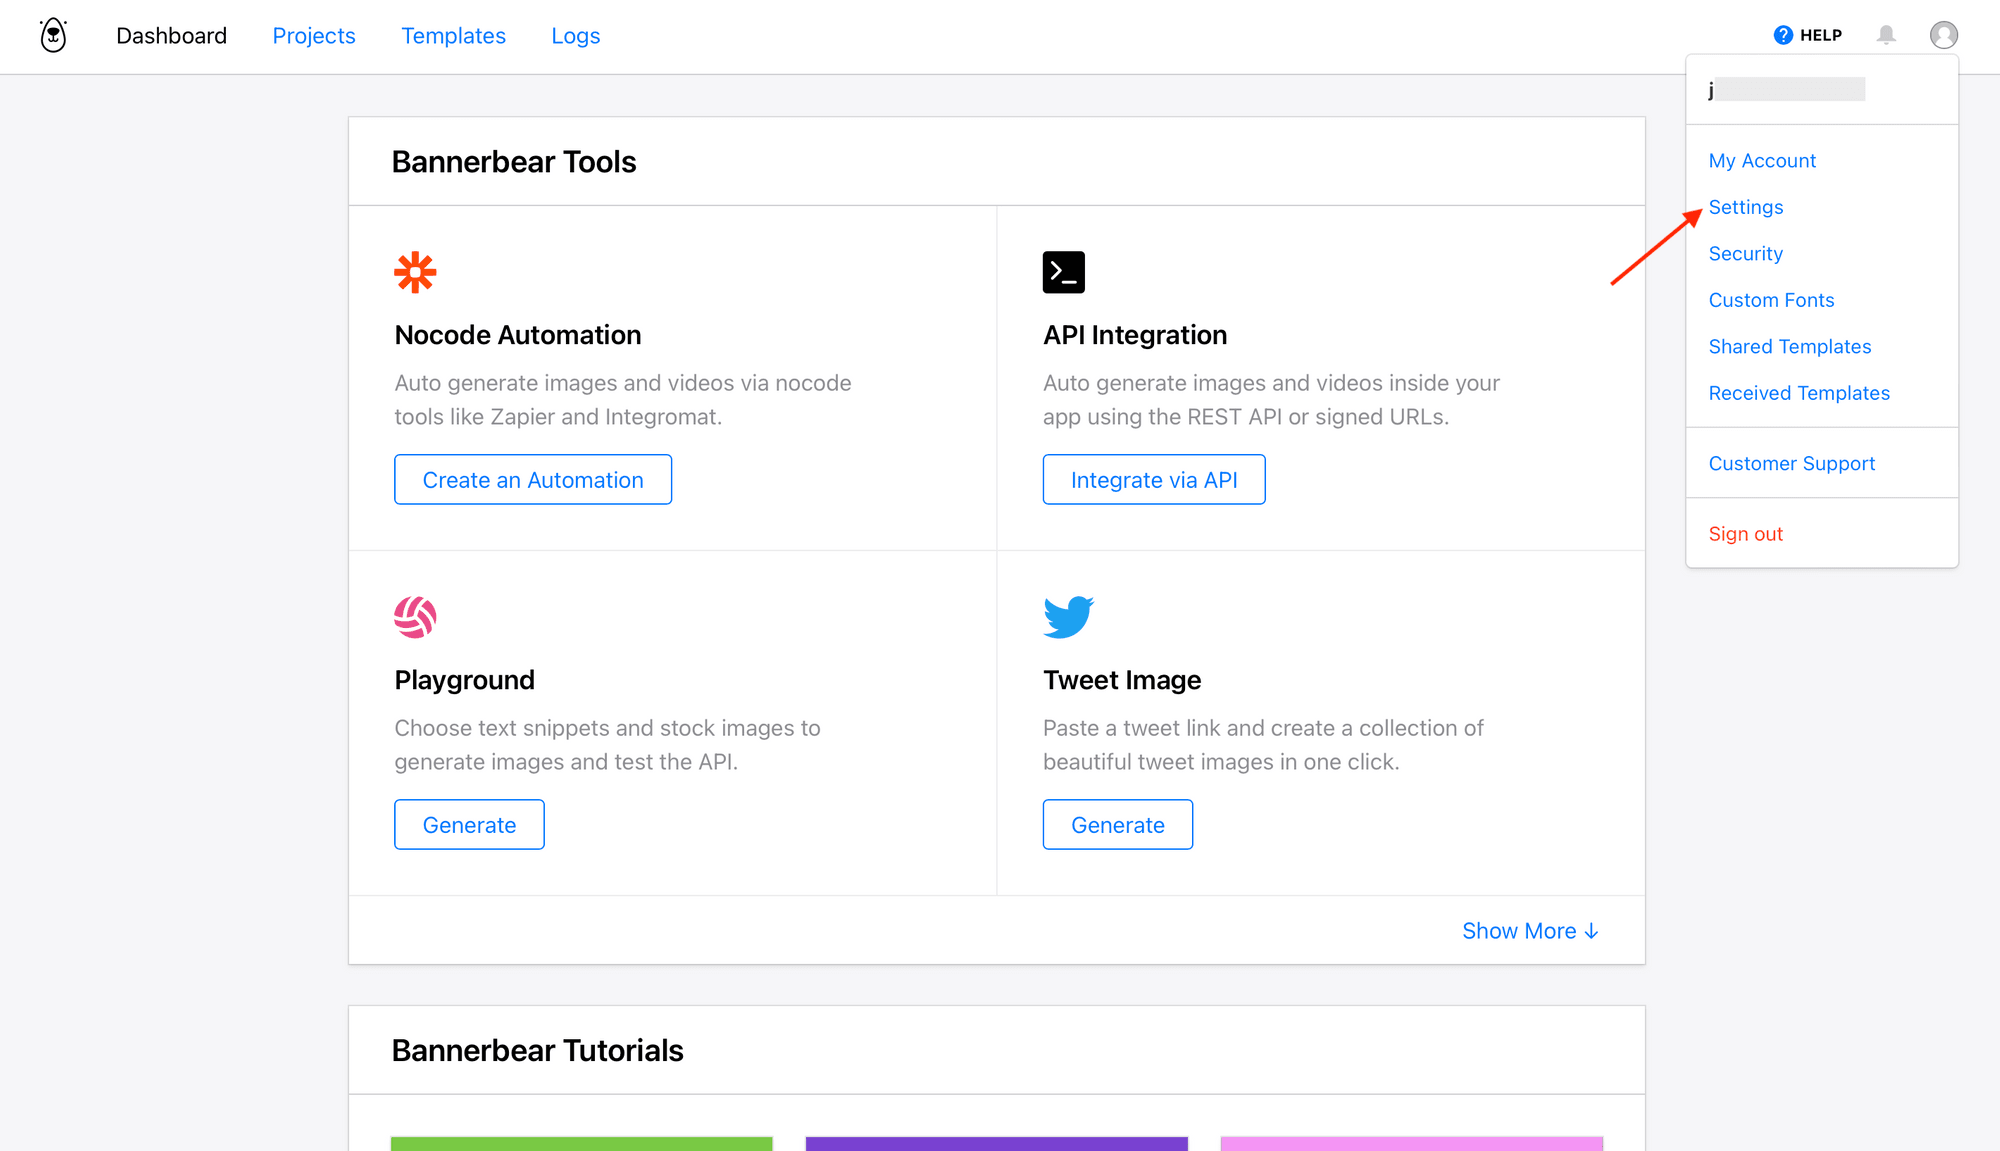Viewport: 2000px width, 1151px height.
Task: Click Generate under Tweet Image
Action: (1118, 825)
